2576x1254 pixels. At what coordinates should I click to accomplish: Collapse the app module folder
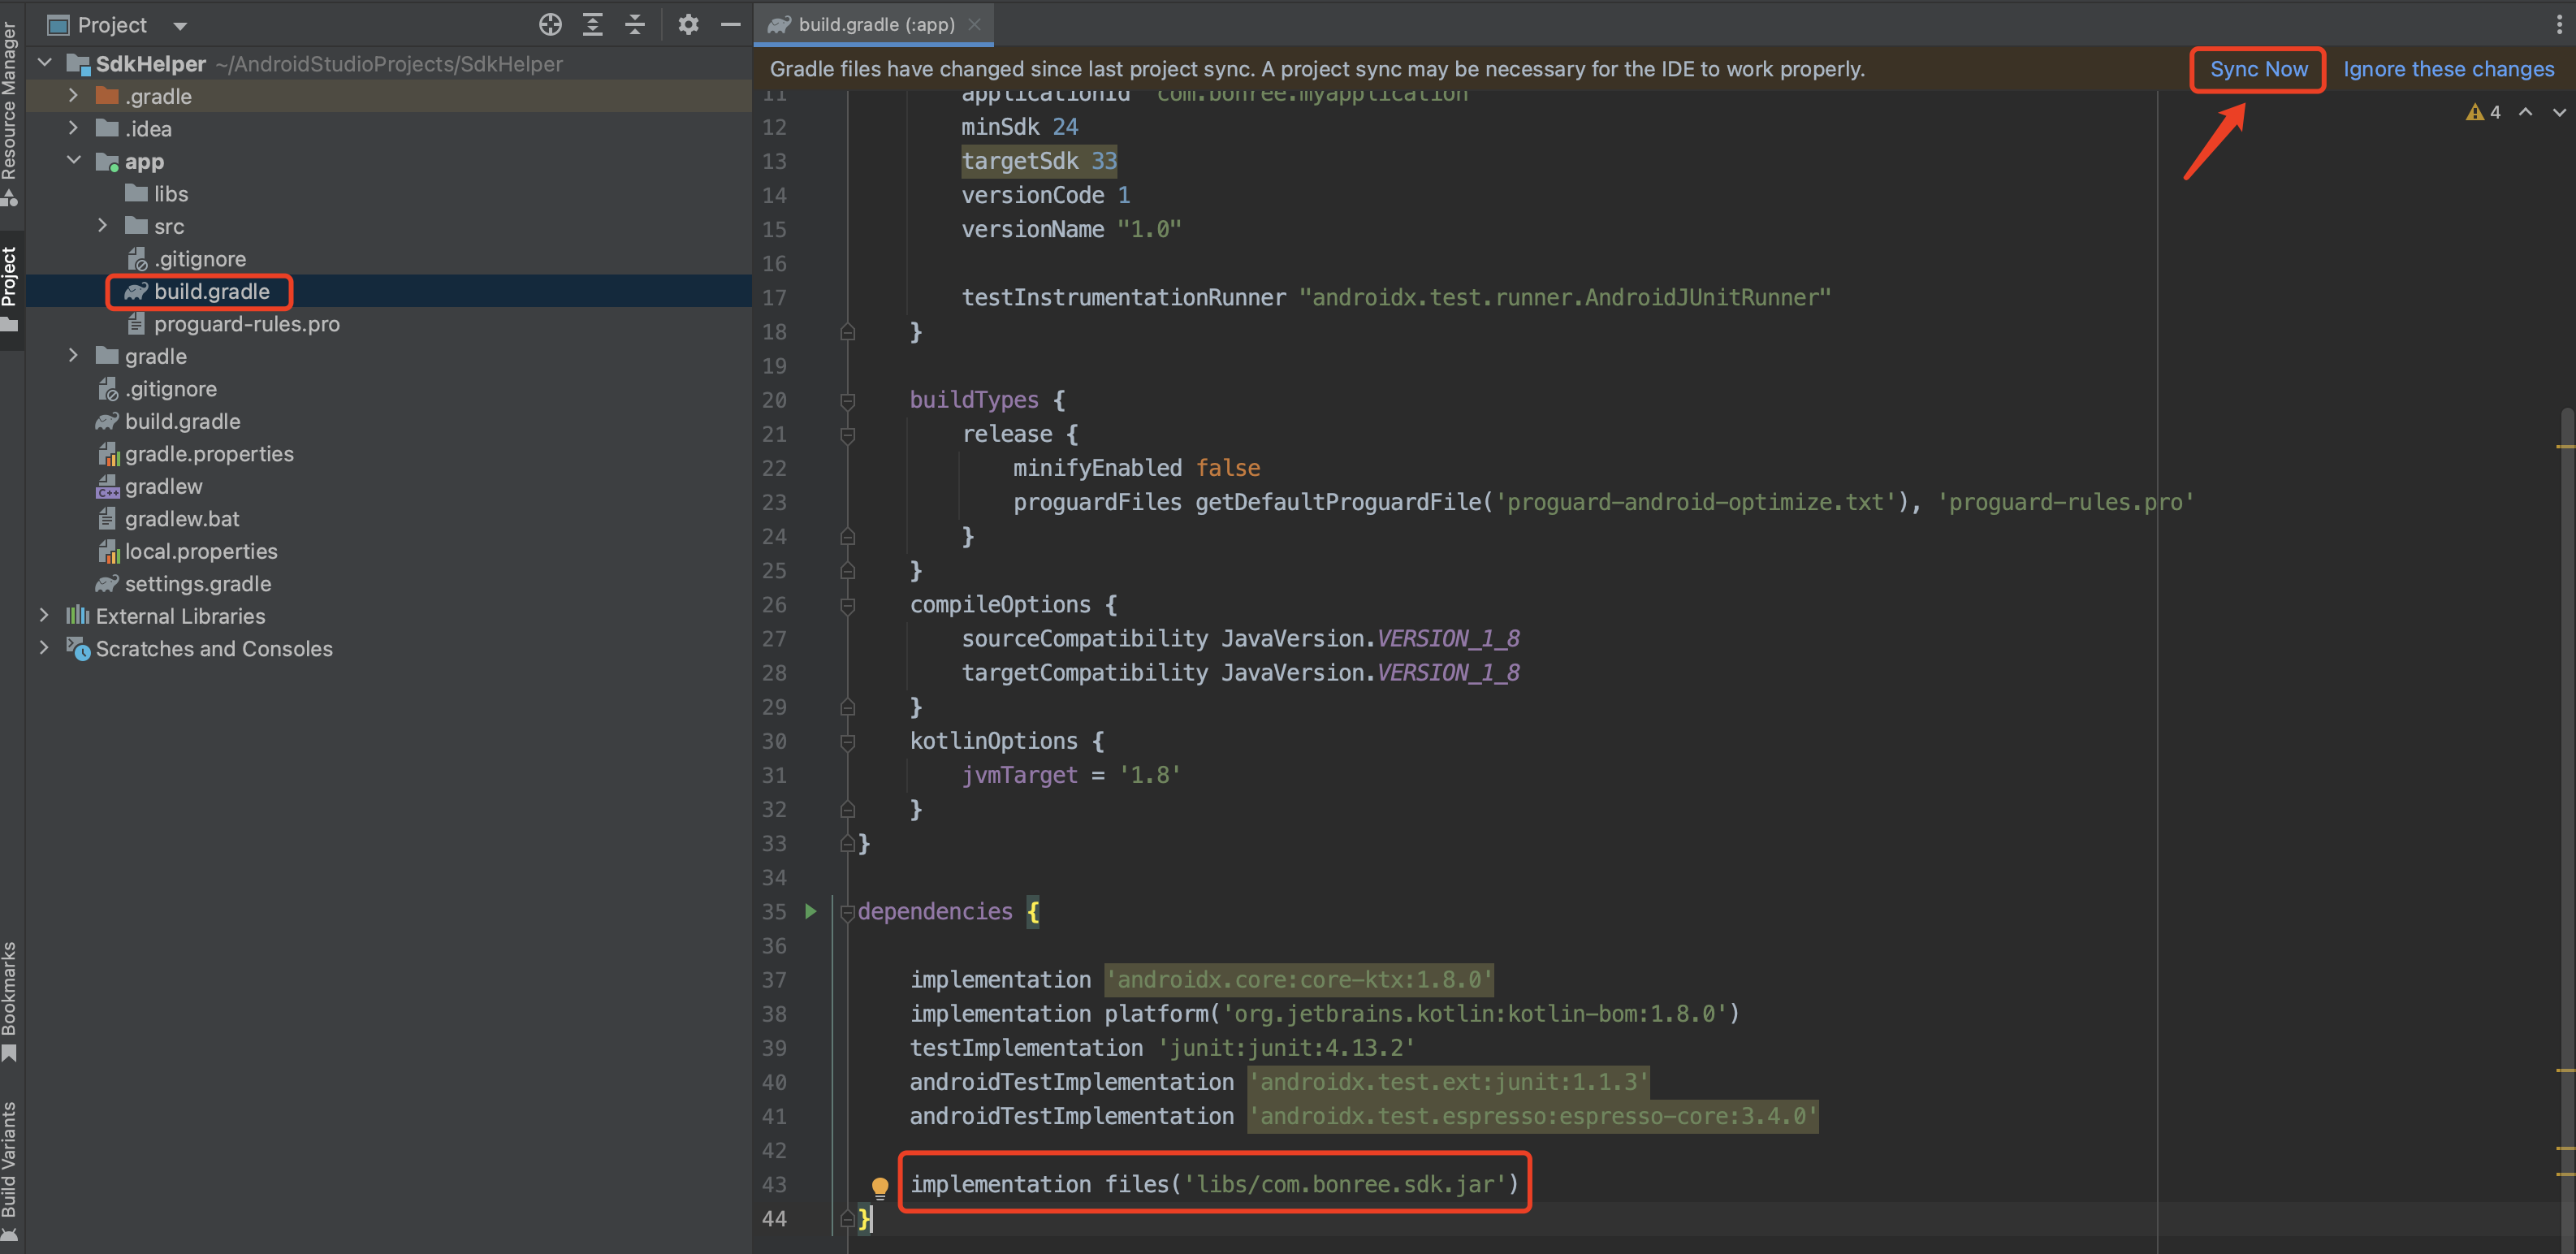click(x=74, y=161)
